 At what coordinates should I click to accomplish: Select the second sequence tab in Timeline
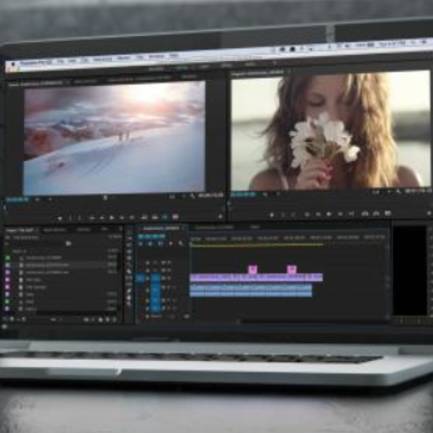point(214,227)
